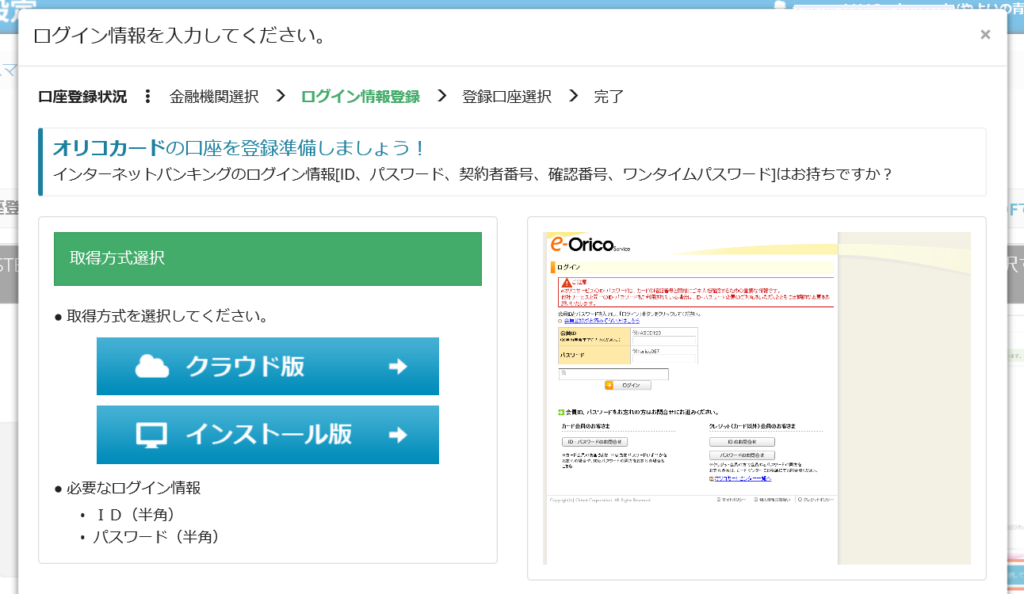Click the ＩＤ（半角） list item
1024x594 pixels.
click(135, 514)
